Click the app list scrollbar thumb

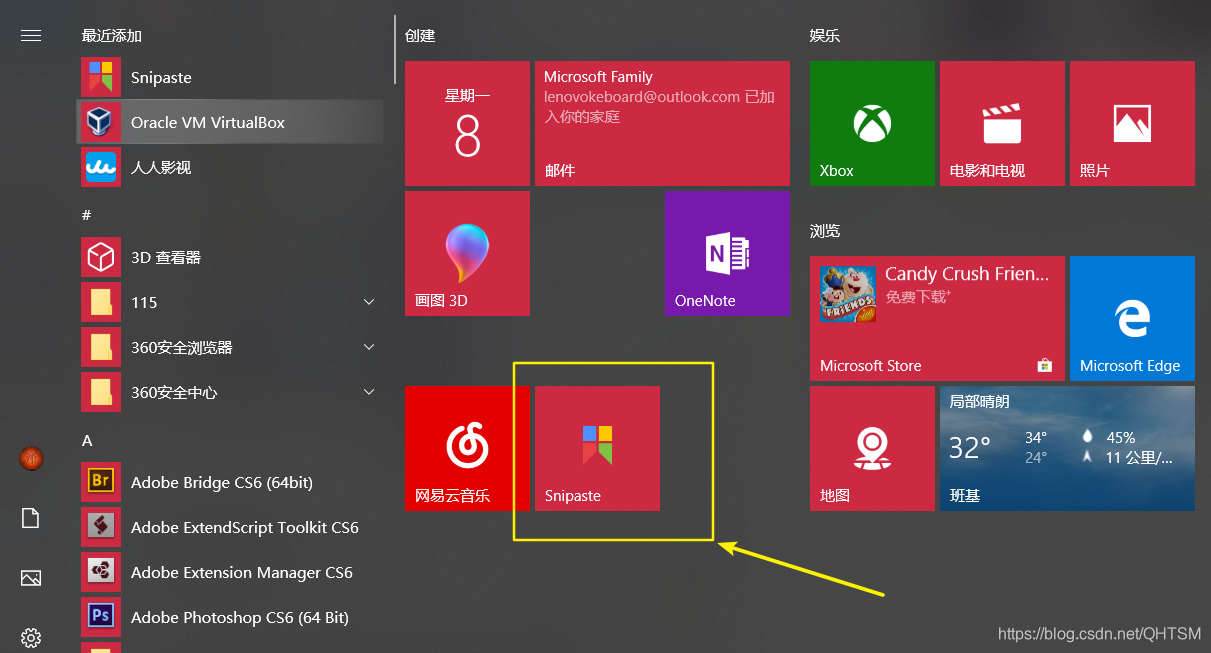395,49
